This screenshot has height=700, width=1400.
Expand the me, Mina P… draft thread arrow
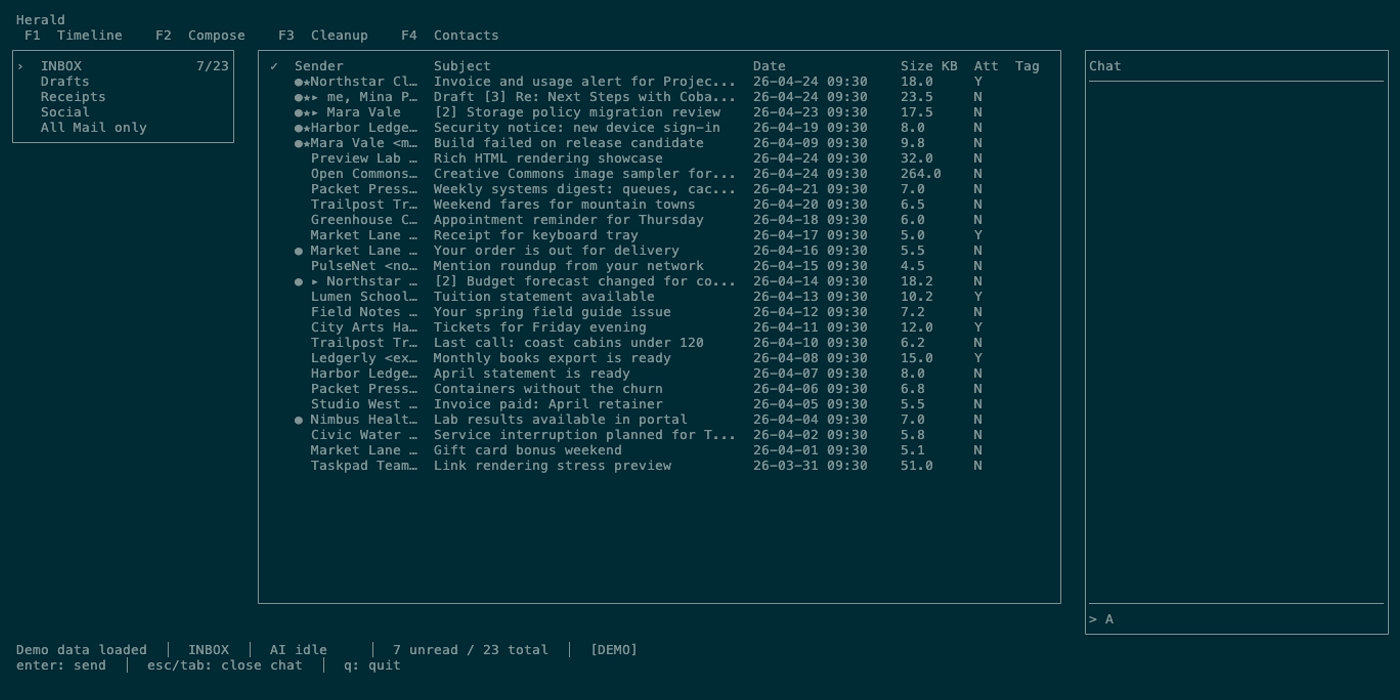click(x=315, y=97)
